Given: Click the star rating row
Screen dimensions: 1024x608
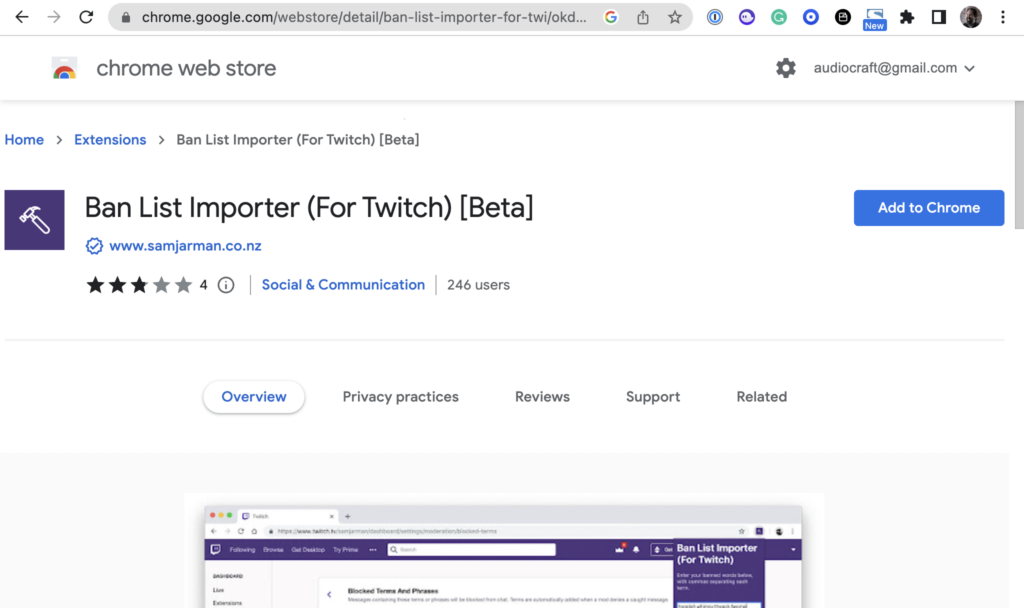Looking at the screenshot, I should pos(139,285).
